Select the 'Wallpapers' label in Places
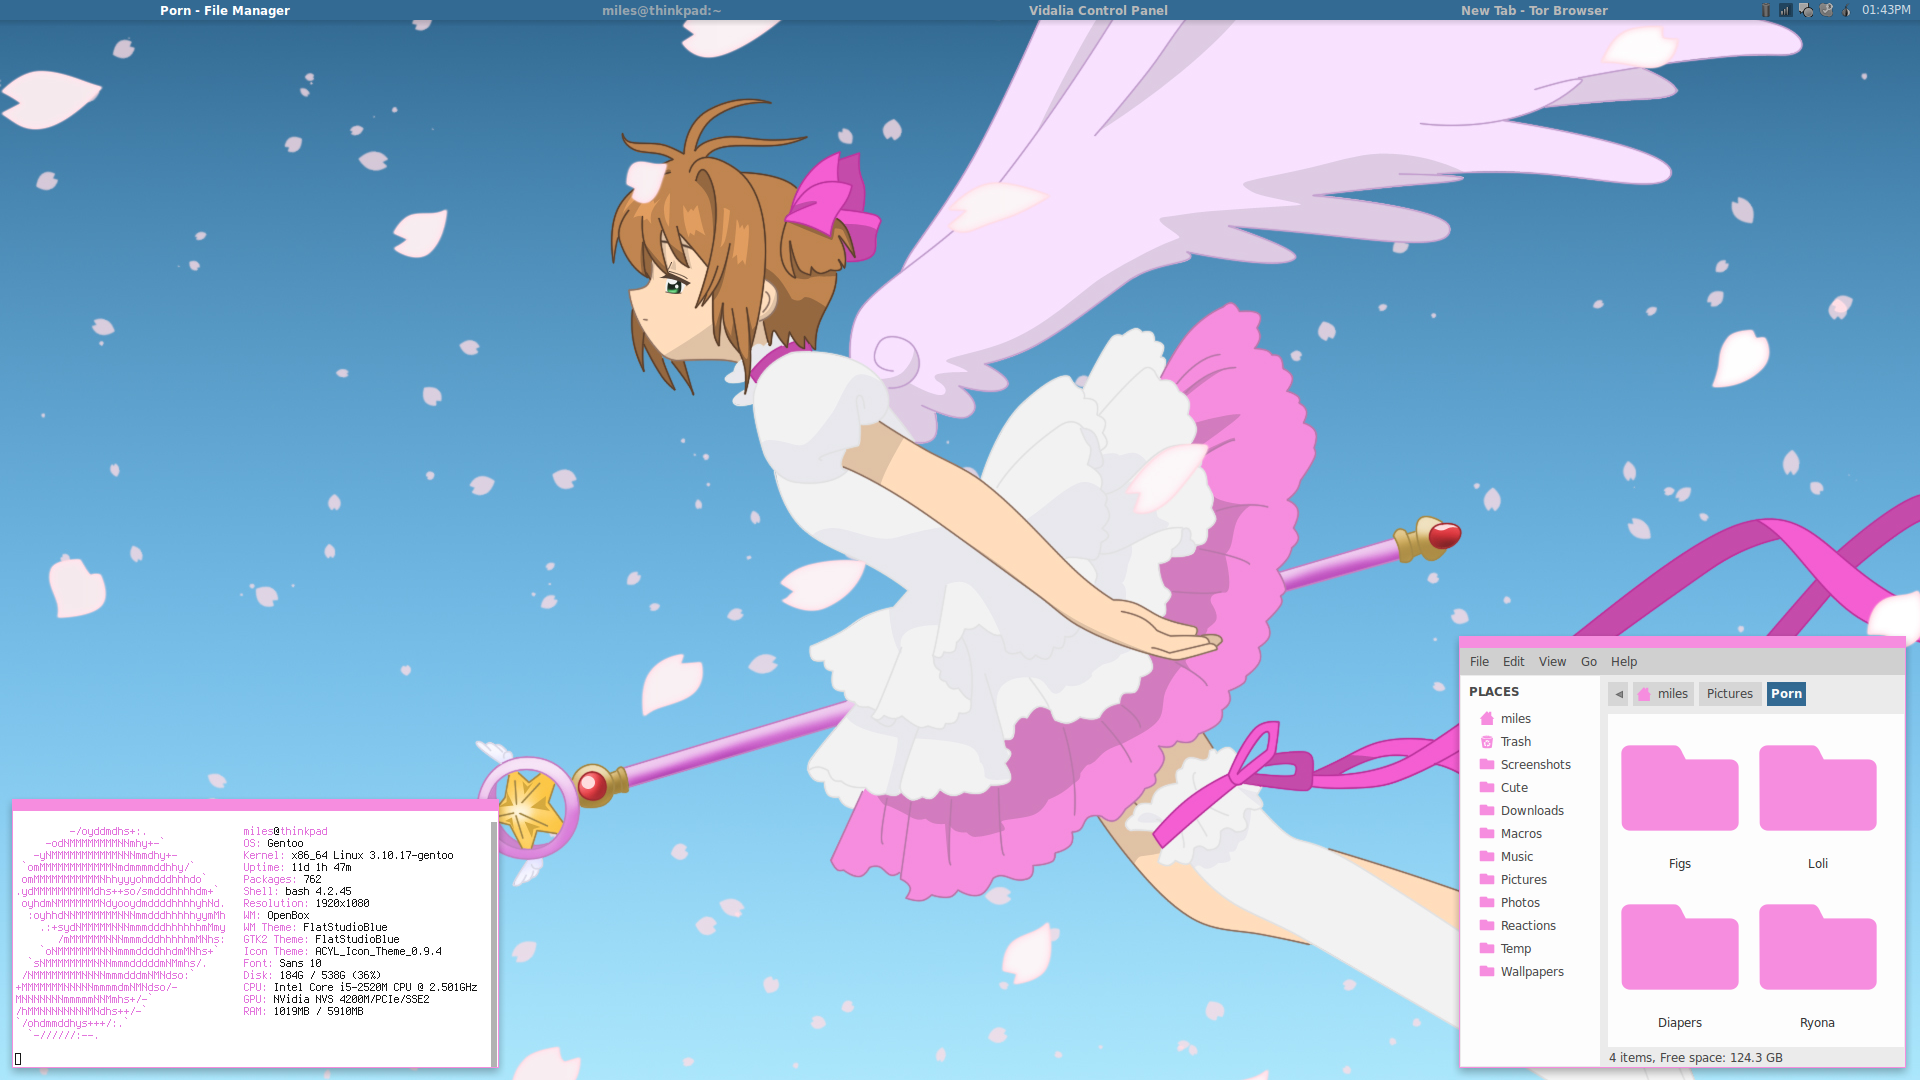Viewport: 1920px width, 1080px height. click(1532, 972)
